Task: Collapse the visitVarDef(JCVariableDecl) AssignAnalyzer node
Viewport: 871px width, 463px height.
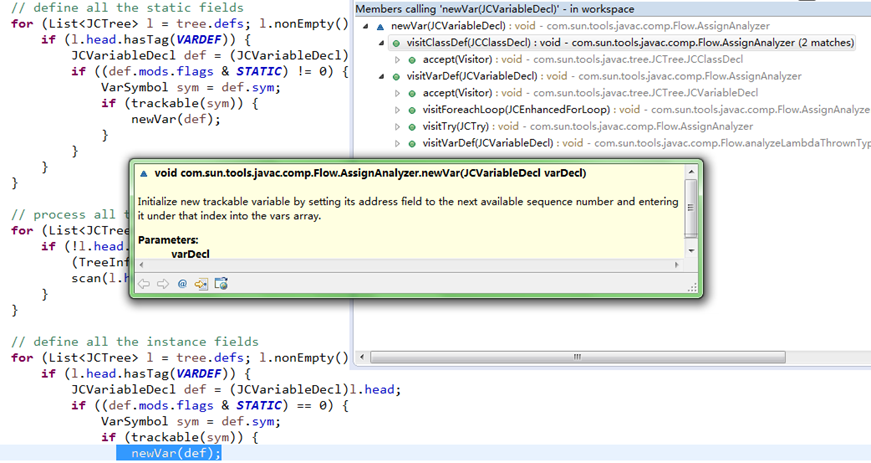Action: point(382,76)
